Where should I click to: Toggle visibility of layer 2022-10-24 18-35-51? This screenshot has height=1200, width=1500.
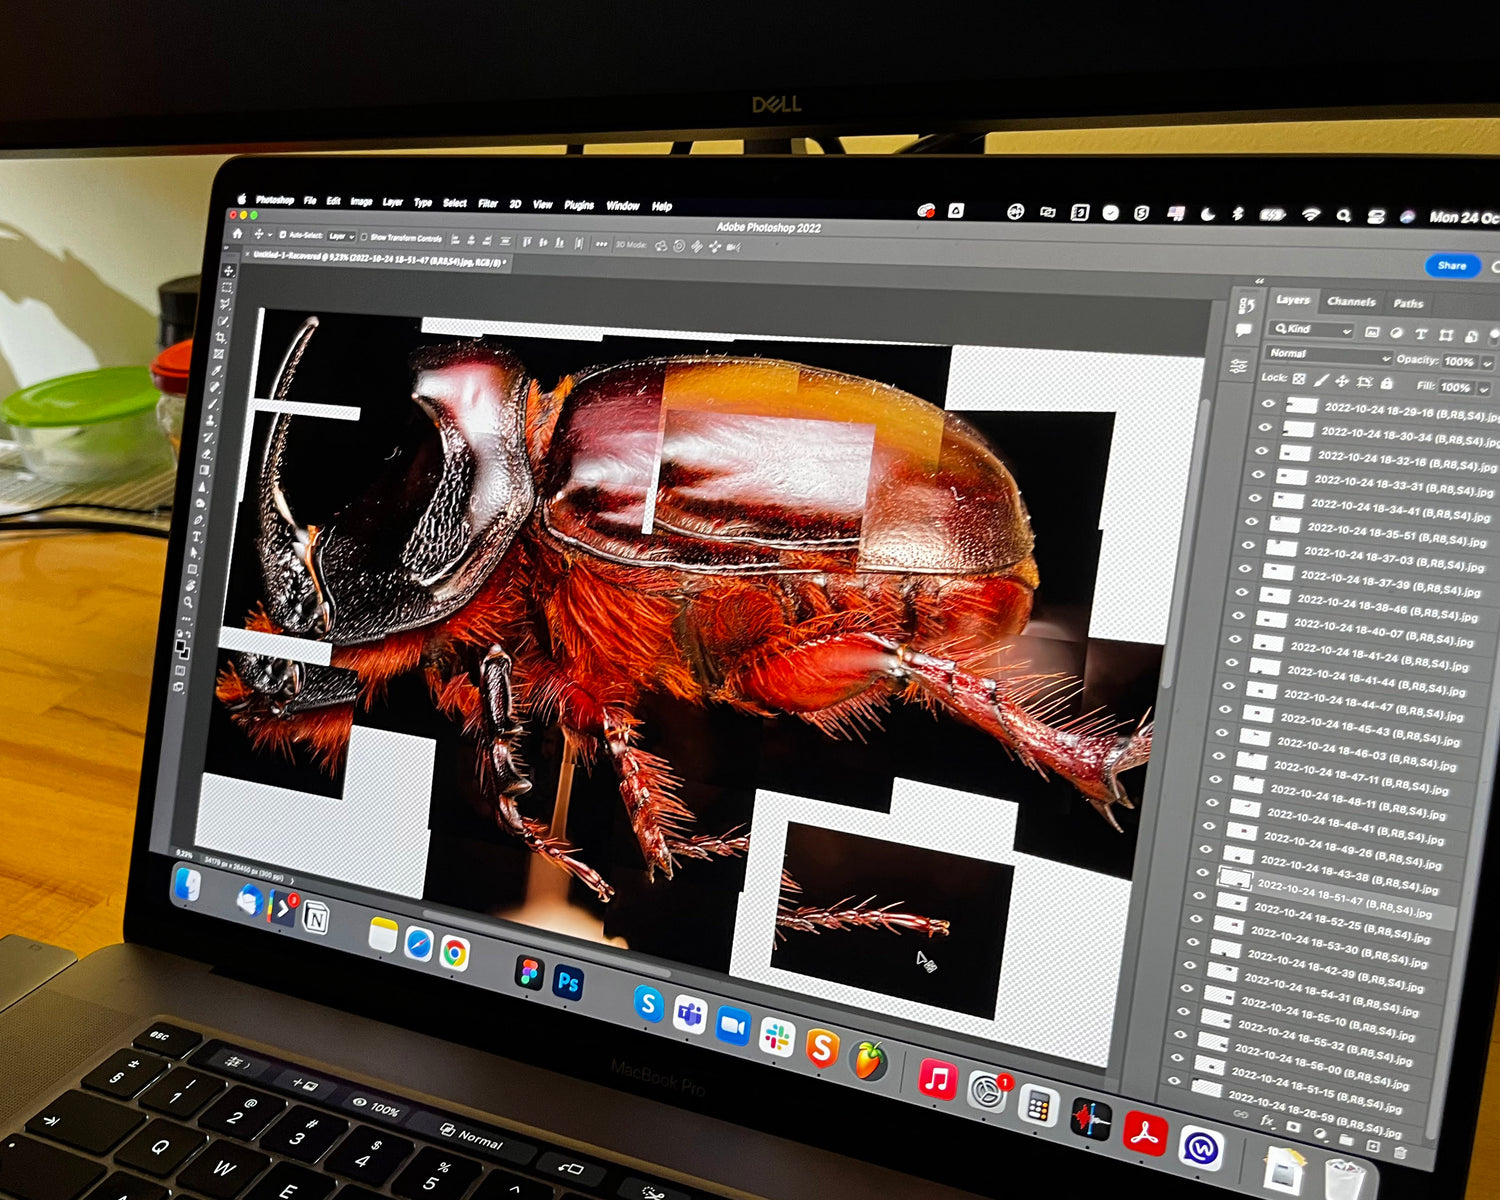[x=1251, y=522]
